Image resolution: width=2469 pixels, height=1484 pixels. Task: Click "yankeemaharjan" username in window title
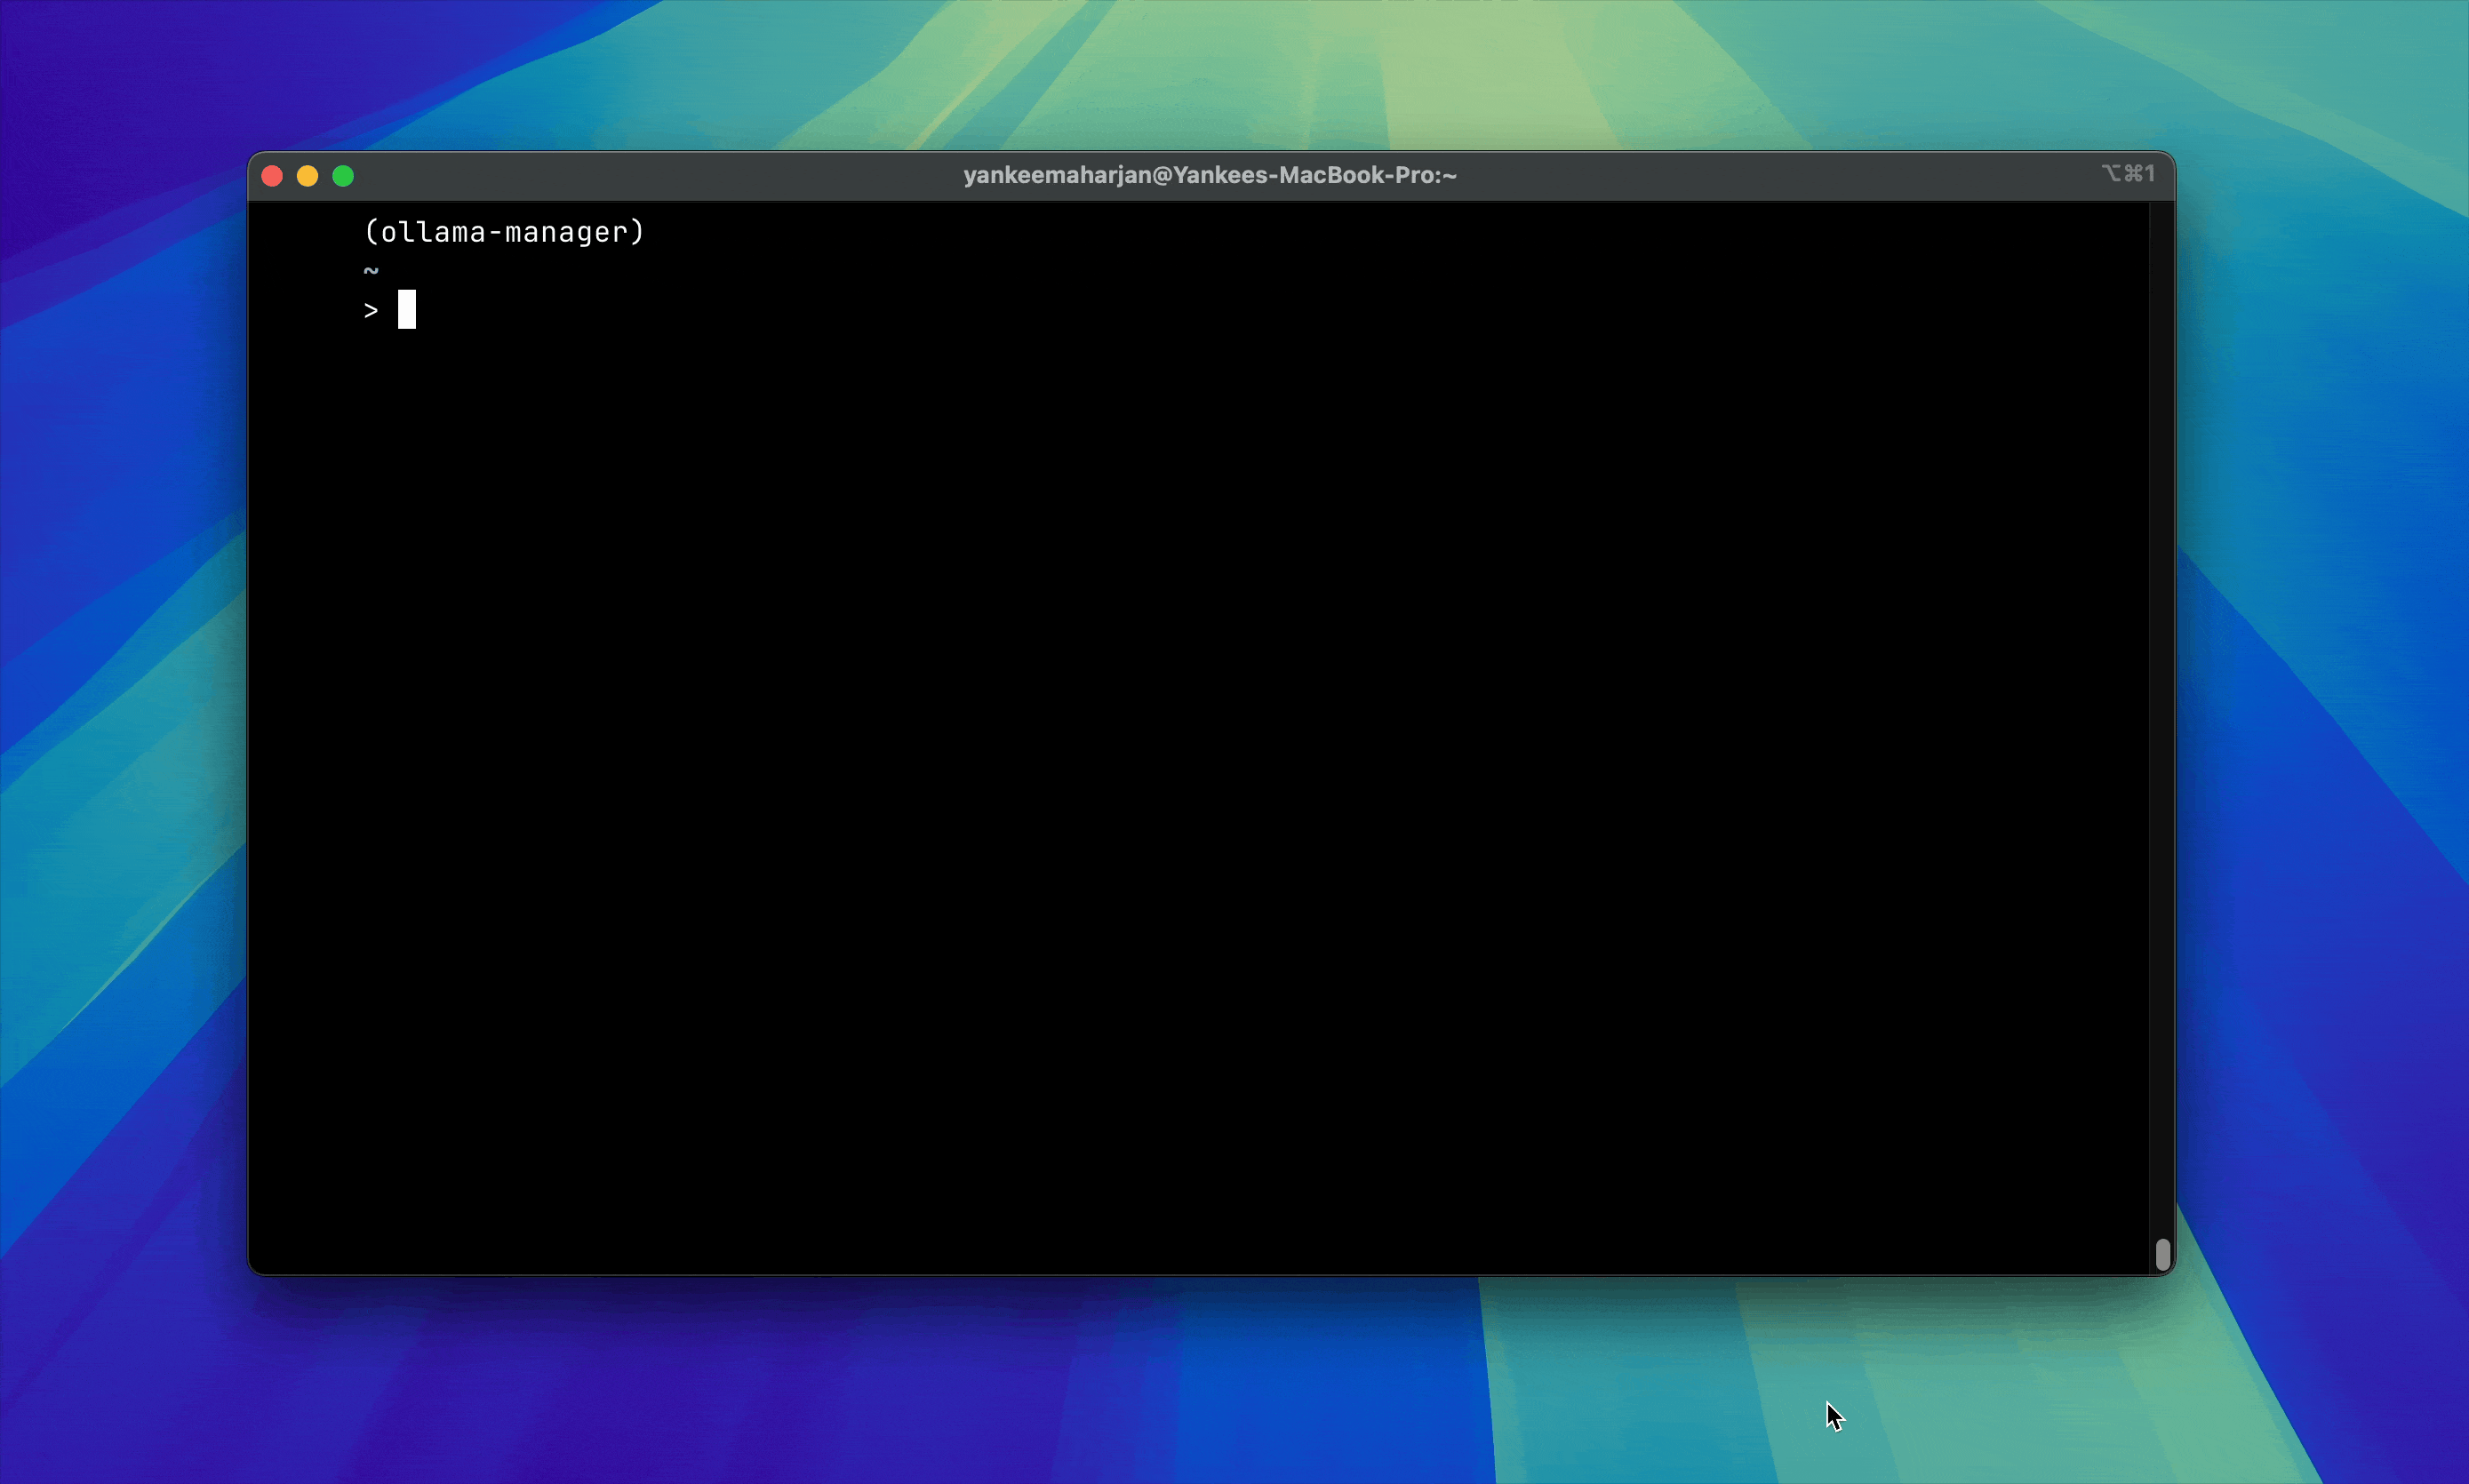click(1057, 175)
